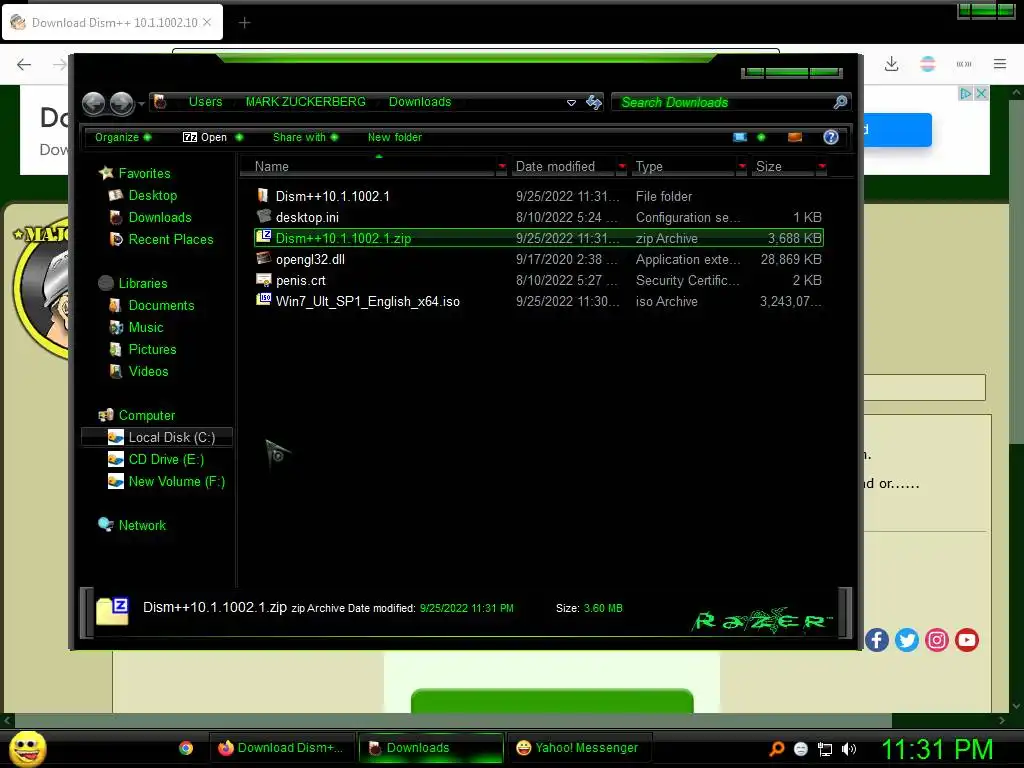The image size is (1024, 768).
Task: Select Documents library
Action: click(x=161, y=305)
